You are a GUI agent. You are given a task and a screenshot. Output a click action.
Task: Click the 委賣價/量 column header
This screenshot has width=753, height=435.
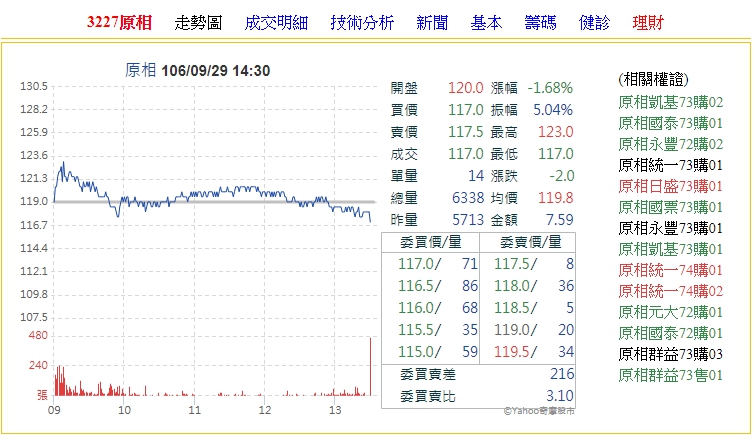(531, 242)
